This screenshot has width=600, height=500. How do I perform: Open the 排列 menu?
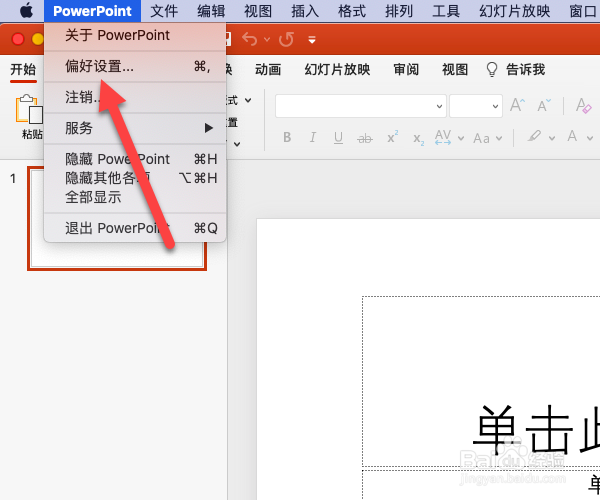click(x=399, y=11)
